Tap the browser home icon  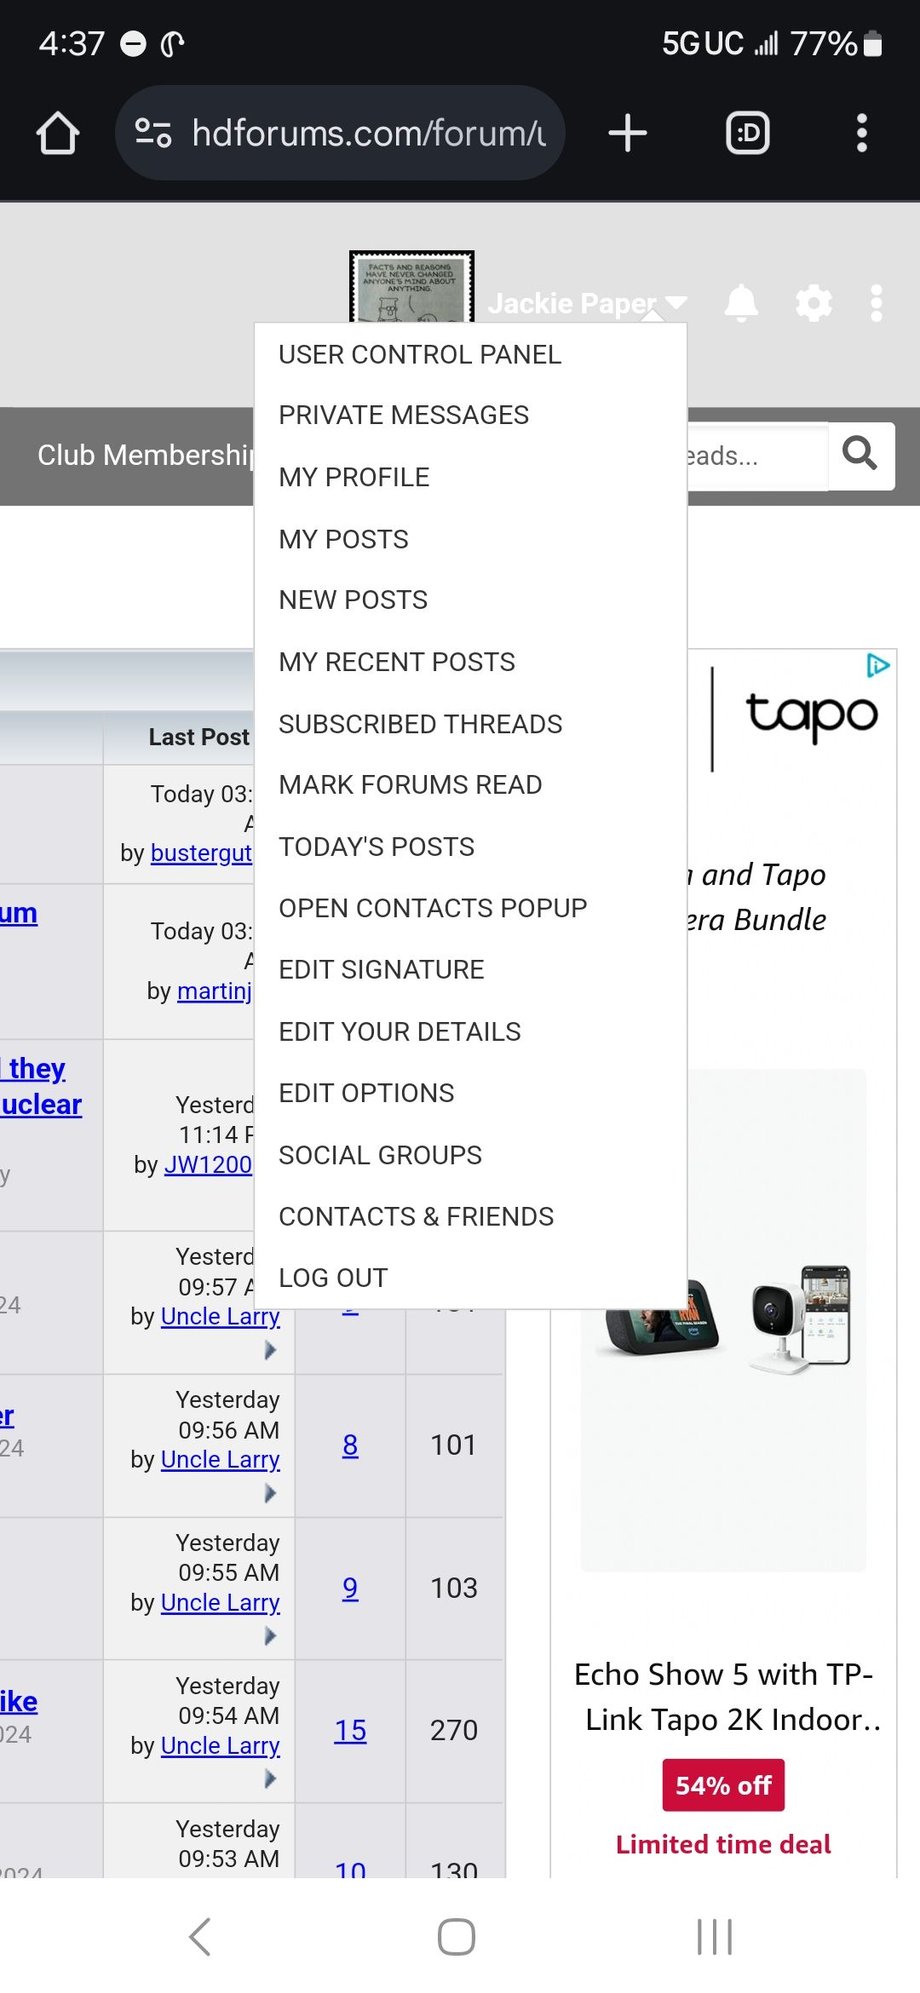(x=58, y=133)
